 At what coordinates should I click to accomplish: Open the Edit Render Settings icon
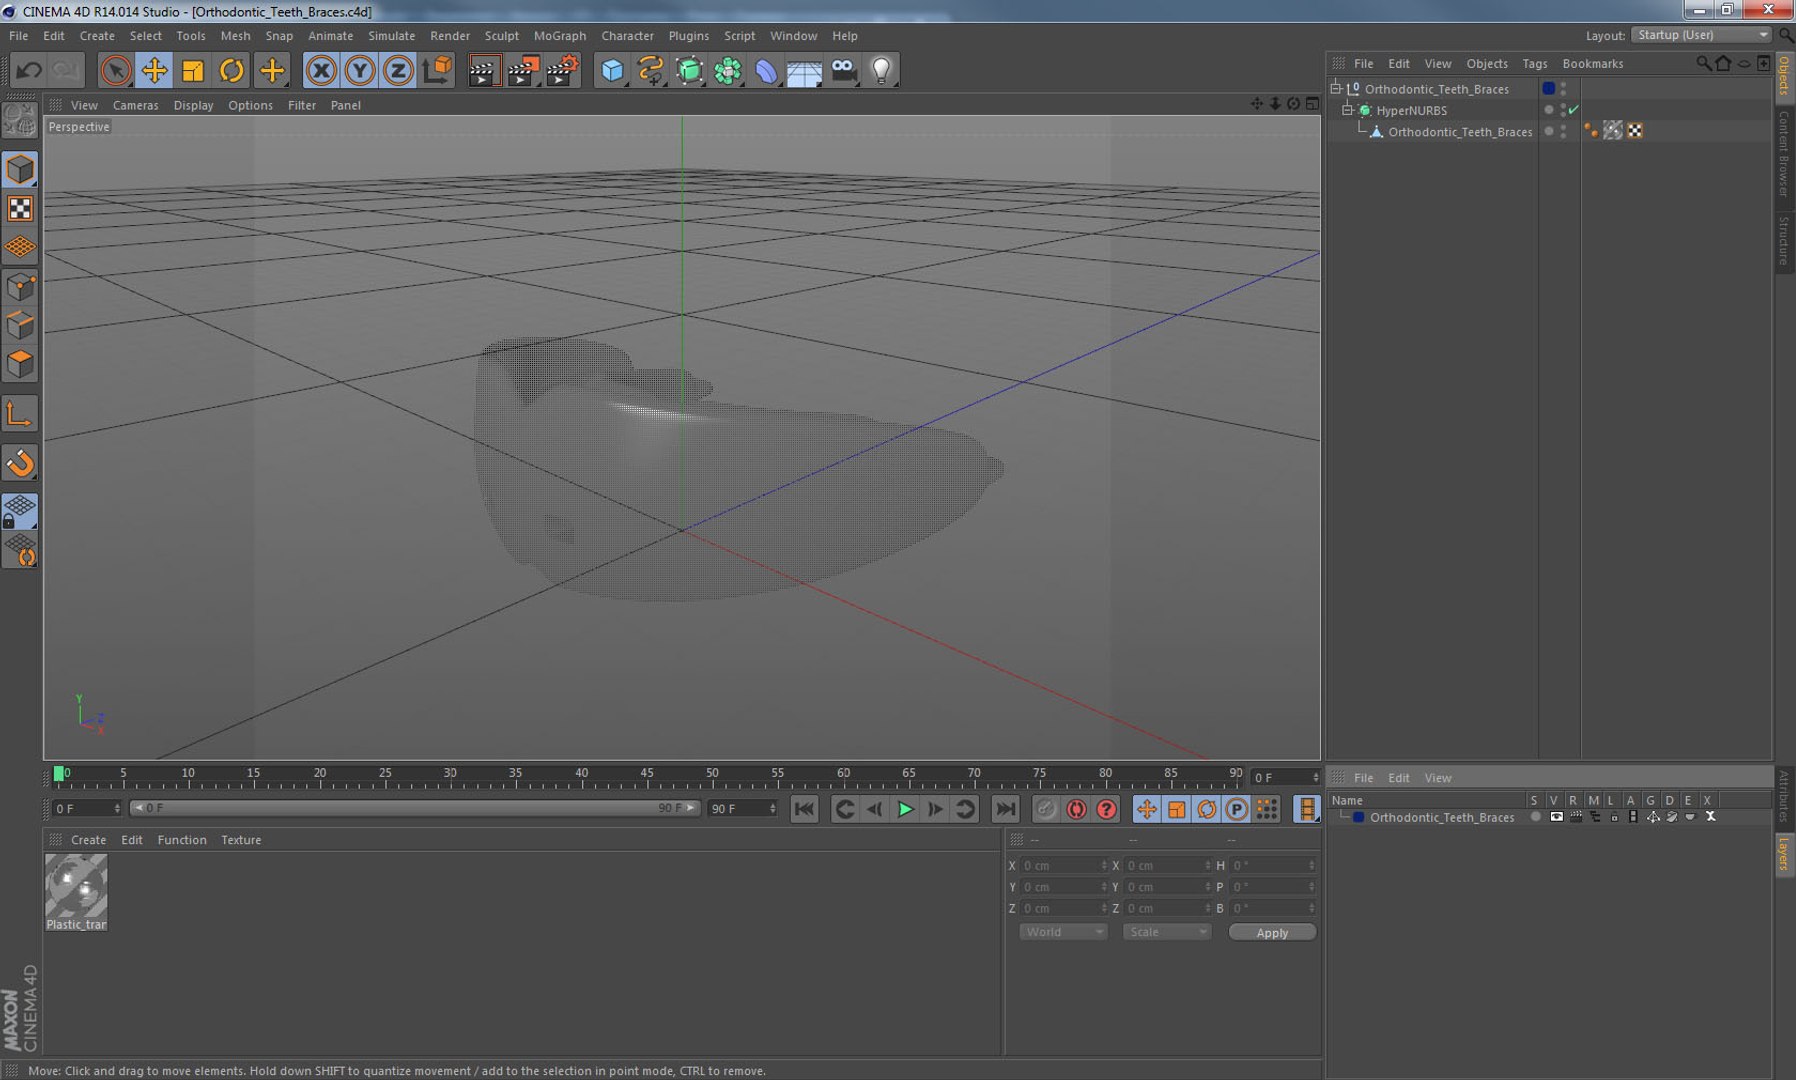click(562, 70)
